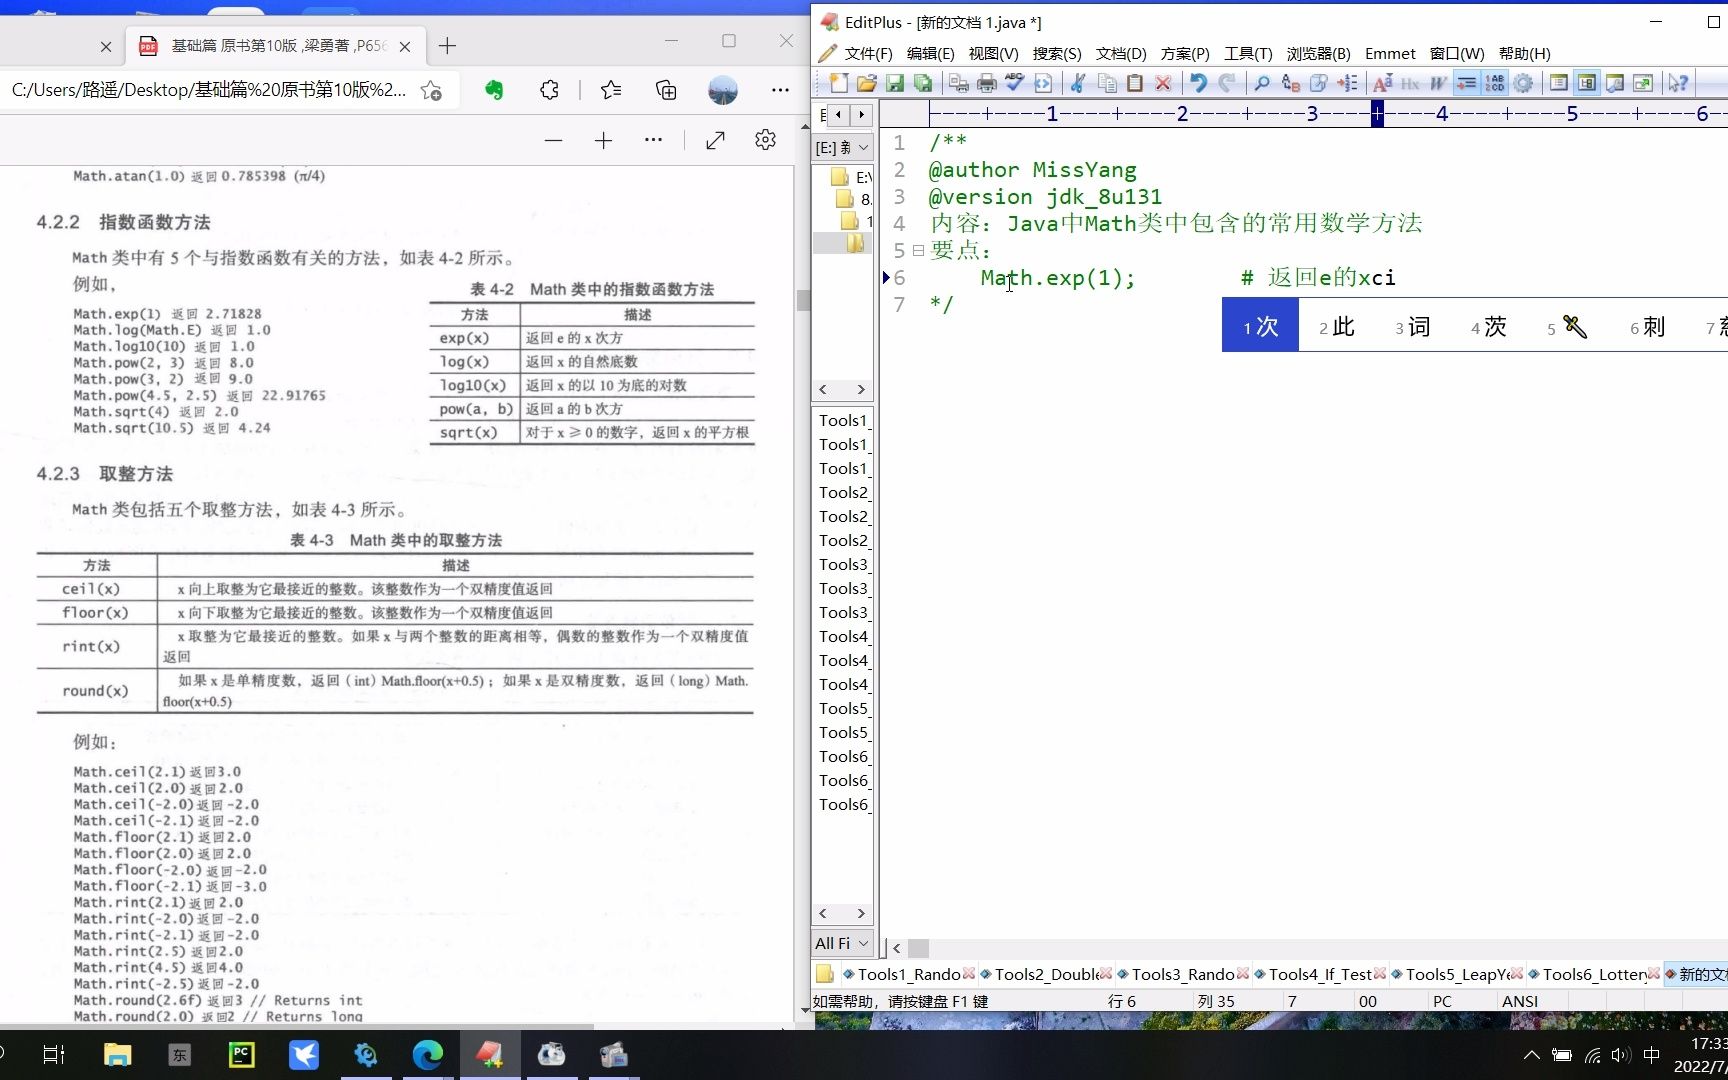Click Open file icon in EditPlus toolbar
1728x1080 pixels.
[866, 83]
